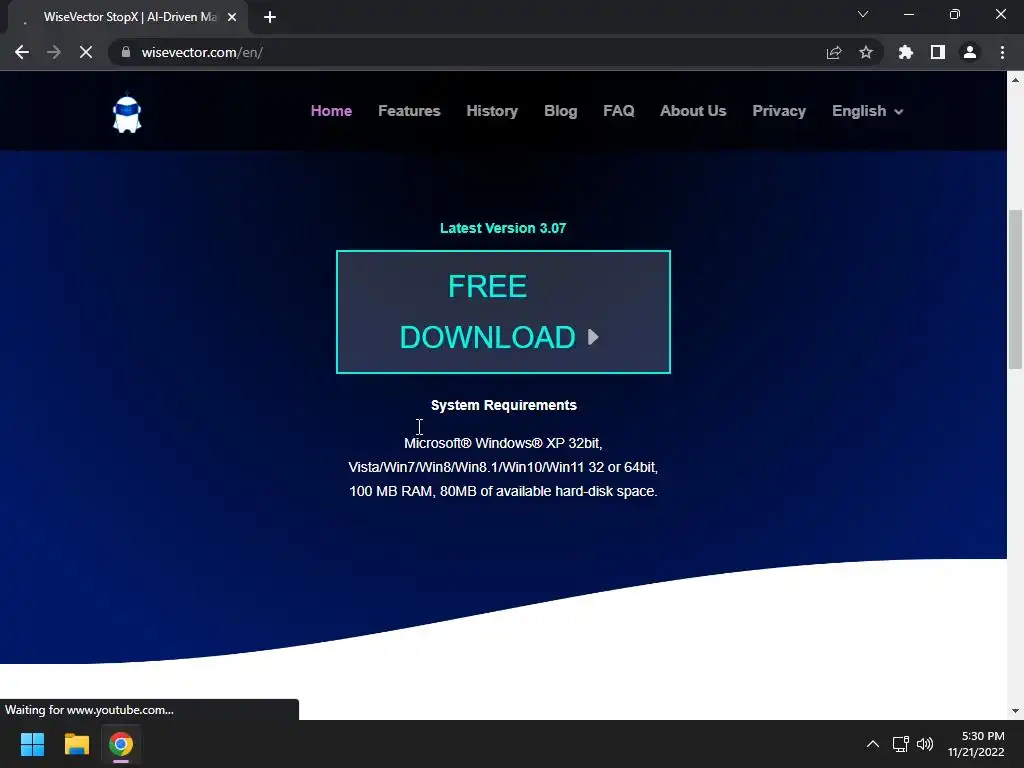
Task: Stop page loading with the X button
Action: pyautogui.click(x=86, y=52)
